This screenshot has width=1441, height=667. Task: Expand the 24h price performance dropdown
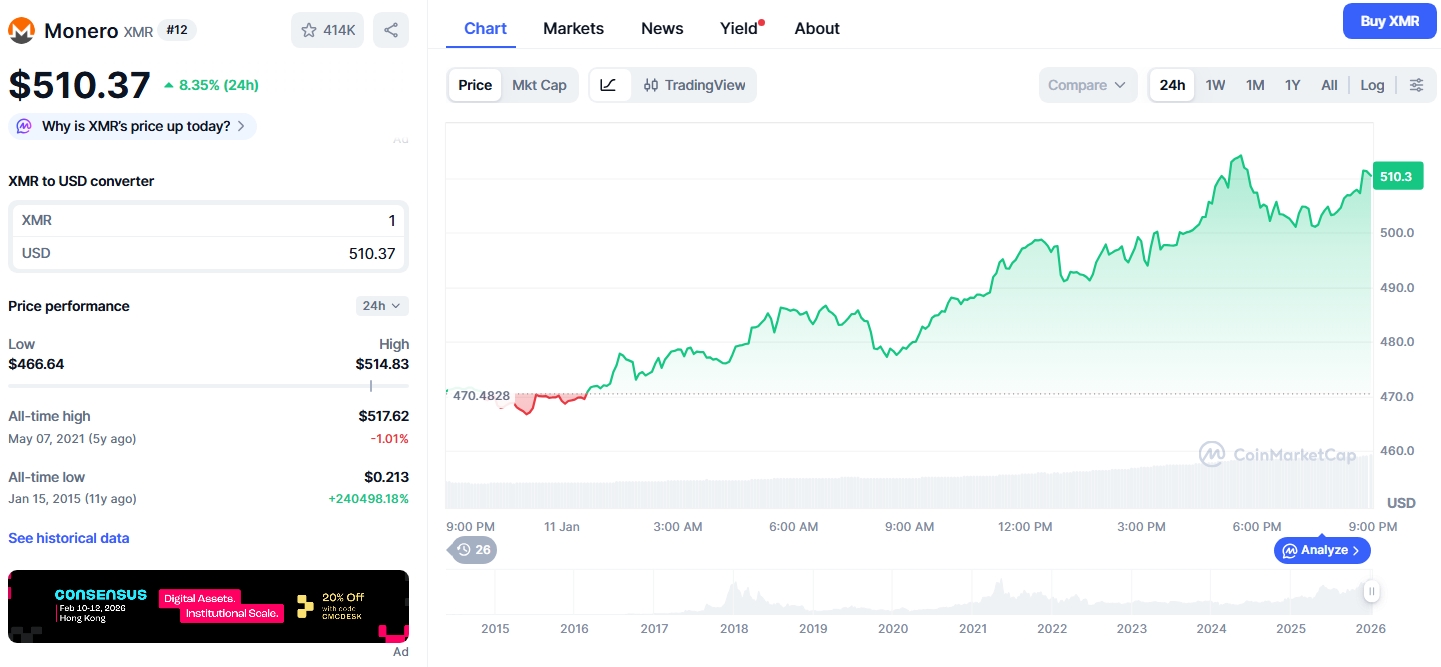coord(382,306)
